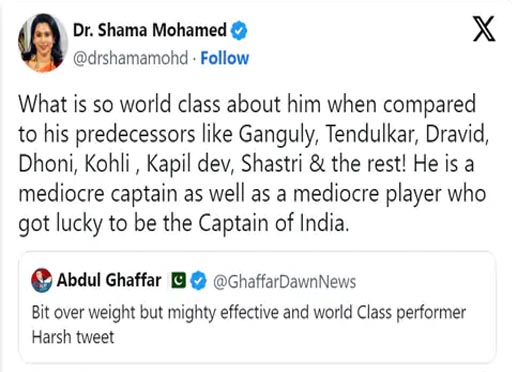Open the @drshamamohd handle
The width and height of the screenshot is (512, 372).
point(131,58)
